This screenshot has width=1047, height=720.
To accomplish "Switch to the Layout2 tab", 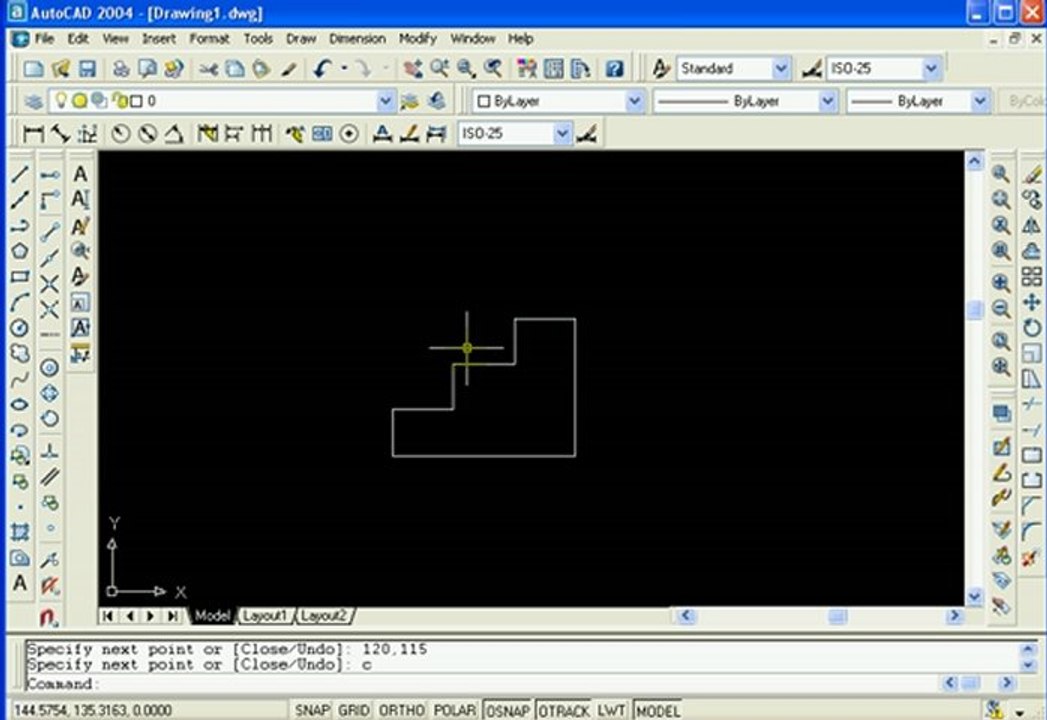I will (323, 616).
